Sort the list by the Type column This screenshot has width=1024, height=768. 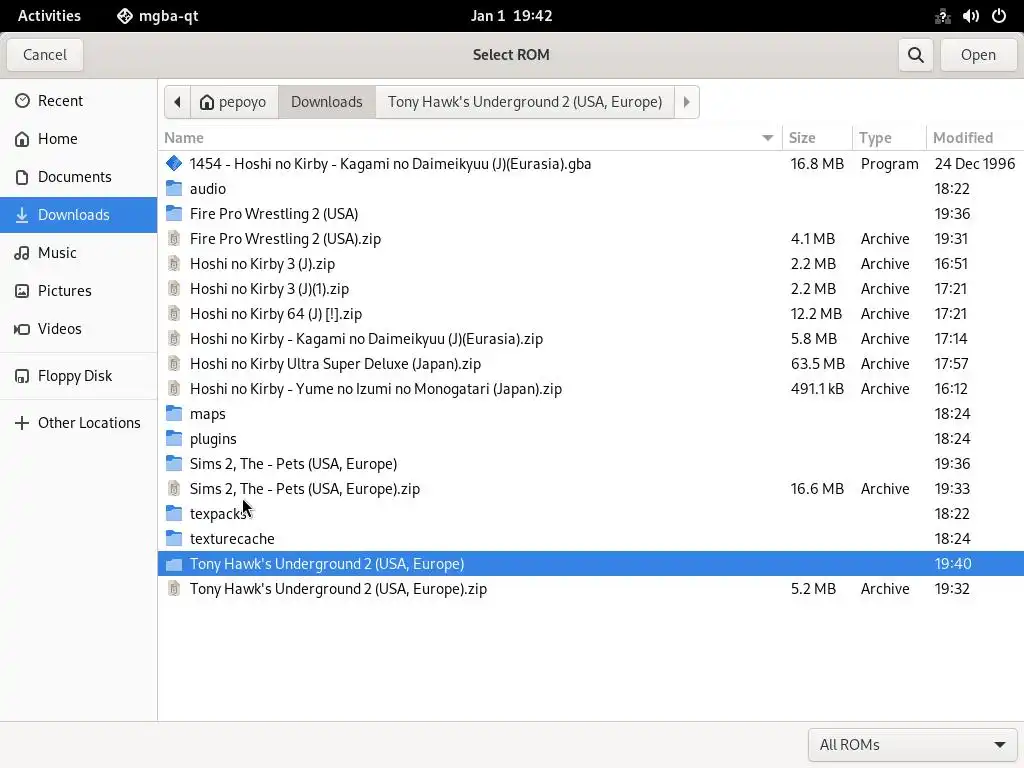coord(889,138)
